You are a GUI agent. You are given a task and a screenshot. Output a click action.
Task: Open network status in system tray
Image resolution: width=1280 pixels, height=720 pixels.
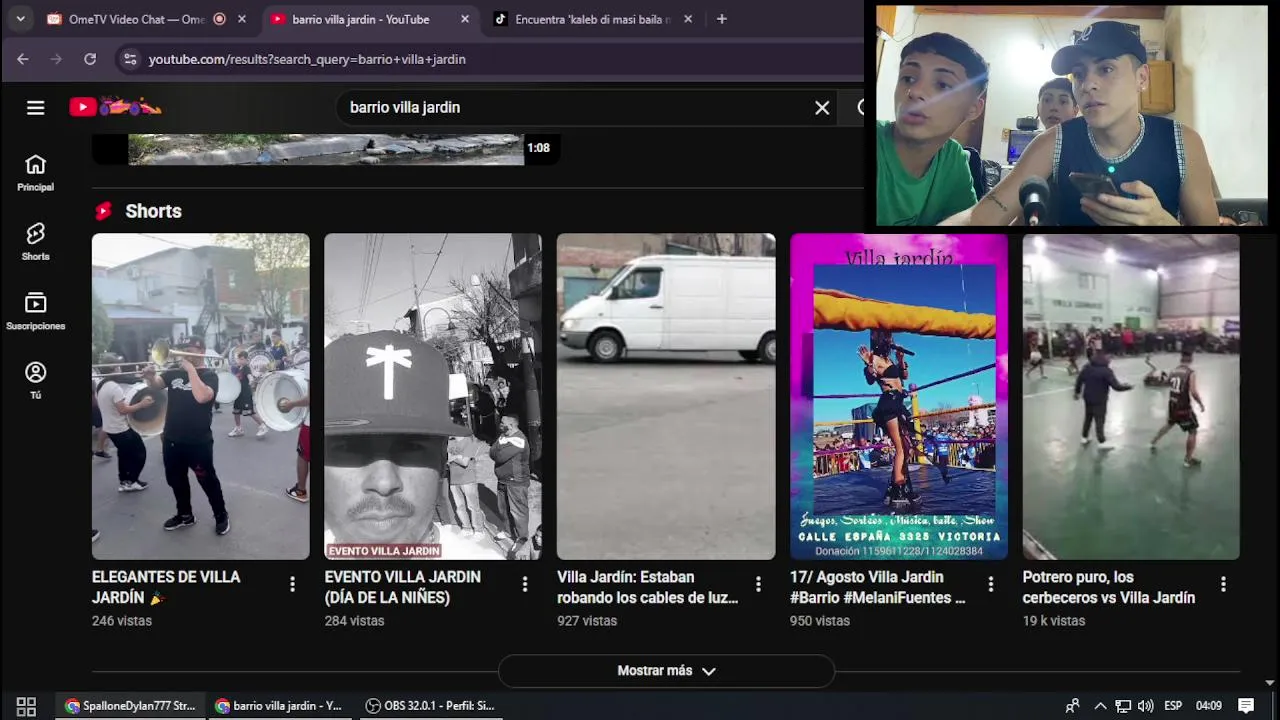1123,706
